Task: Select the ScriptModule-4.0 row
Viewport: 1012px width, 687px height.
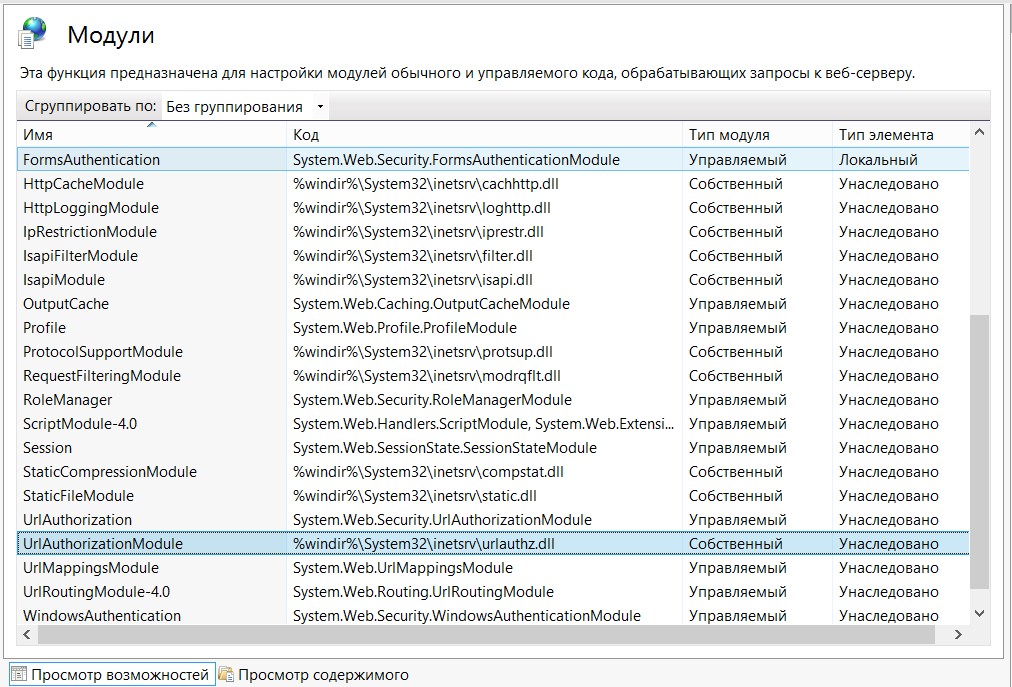Action: click(x=493, y=424)
